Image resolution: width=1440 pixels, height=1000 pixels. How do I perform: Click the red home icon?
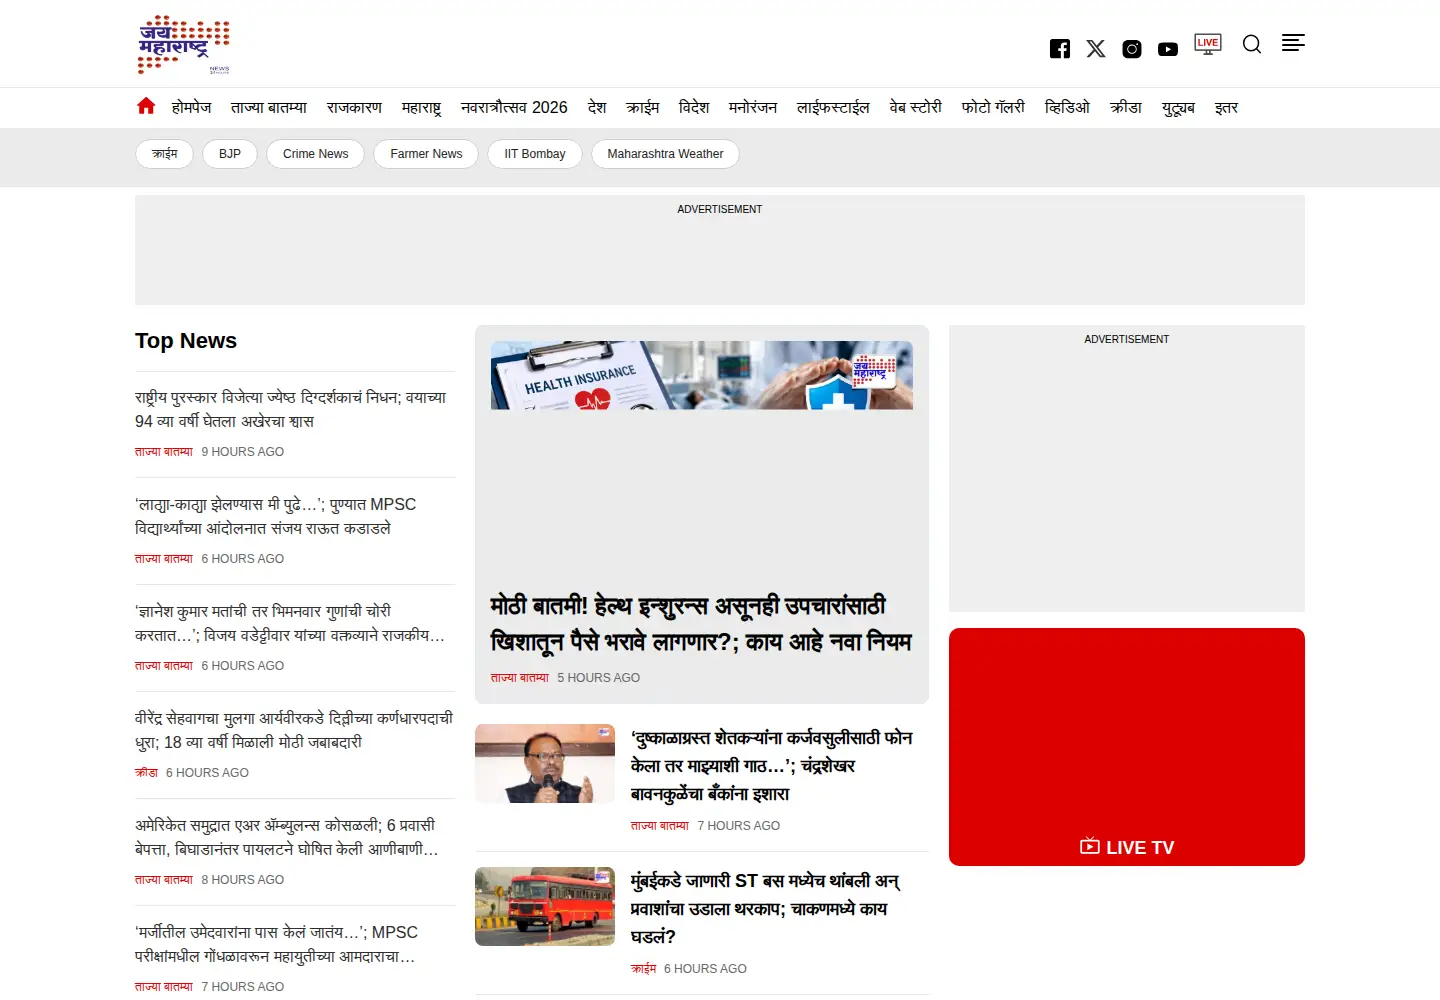pos(146,106)
